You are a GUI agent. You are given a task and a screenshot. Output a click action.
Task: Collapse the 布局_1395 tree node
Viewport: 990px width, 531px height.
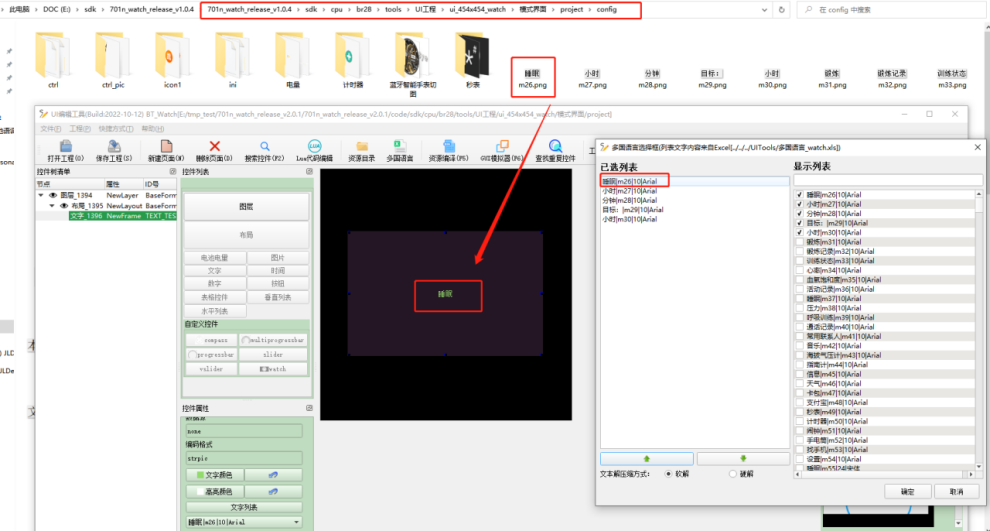coord(52,206)
